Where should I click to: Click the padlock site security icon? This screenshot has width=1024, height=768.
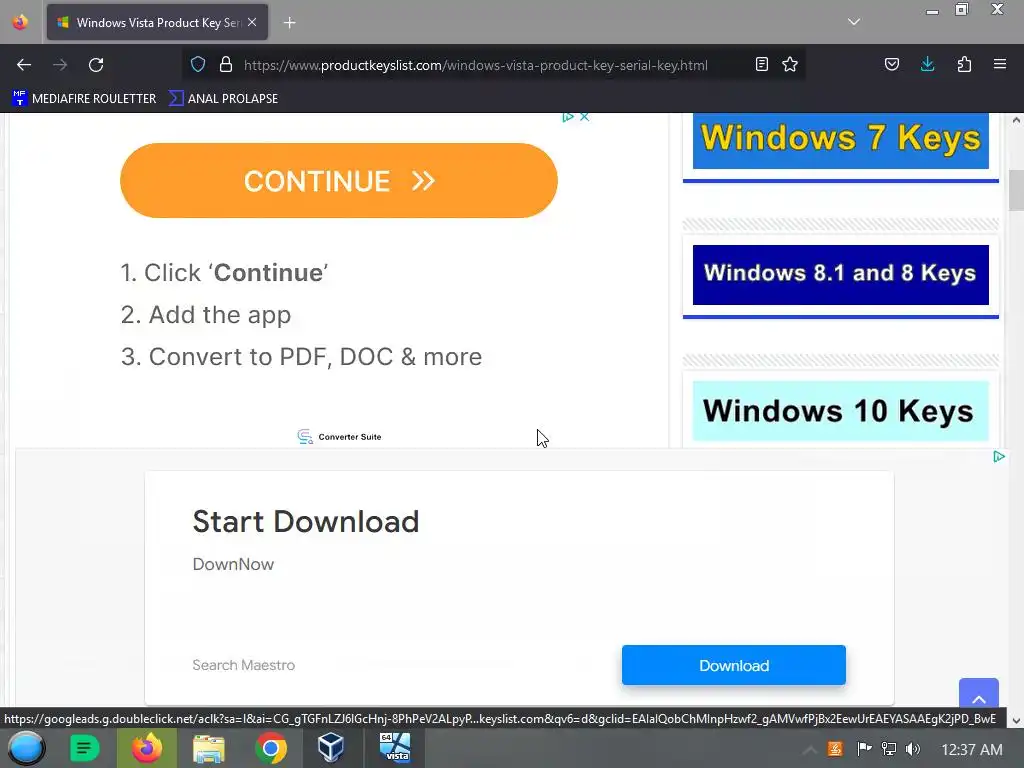tap(226, 65)
